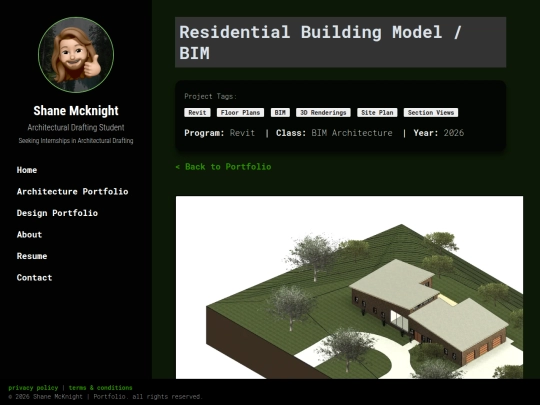Open the terms & conditions link
Screen dimensions: 540x405
click(x=101, y=388)
